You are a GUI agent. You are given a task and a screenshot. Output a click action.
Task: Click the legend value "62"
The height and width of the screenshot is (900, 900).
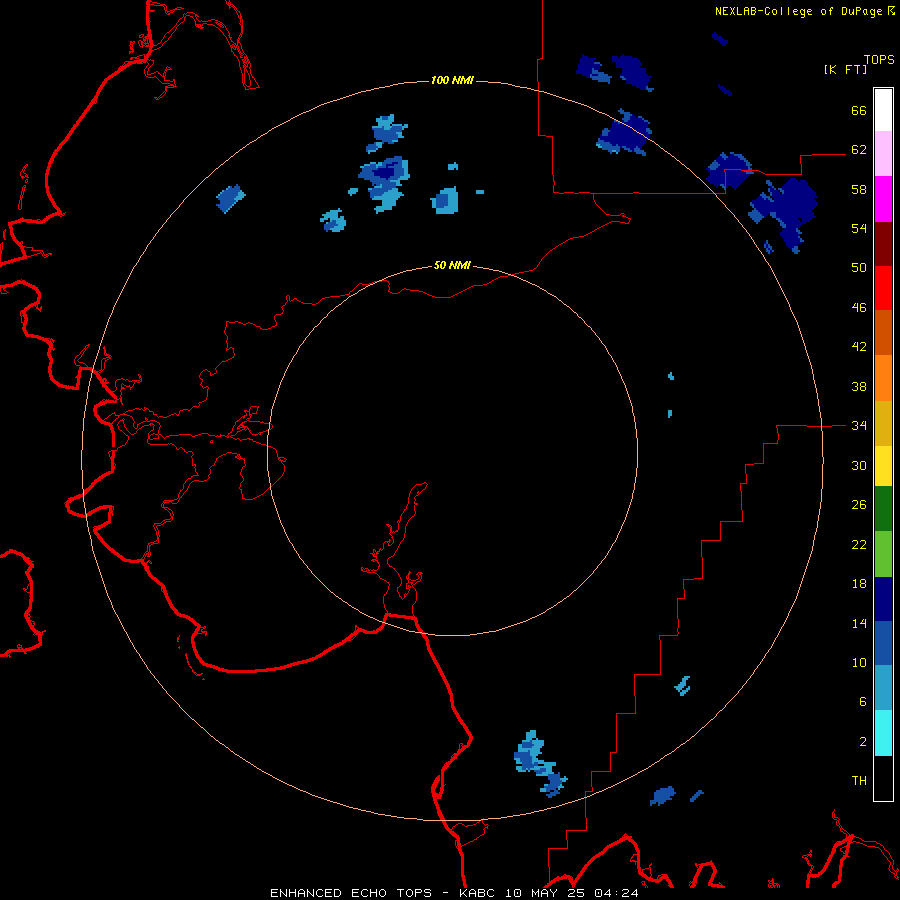pos(859,150)
